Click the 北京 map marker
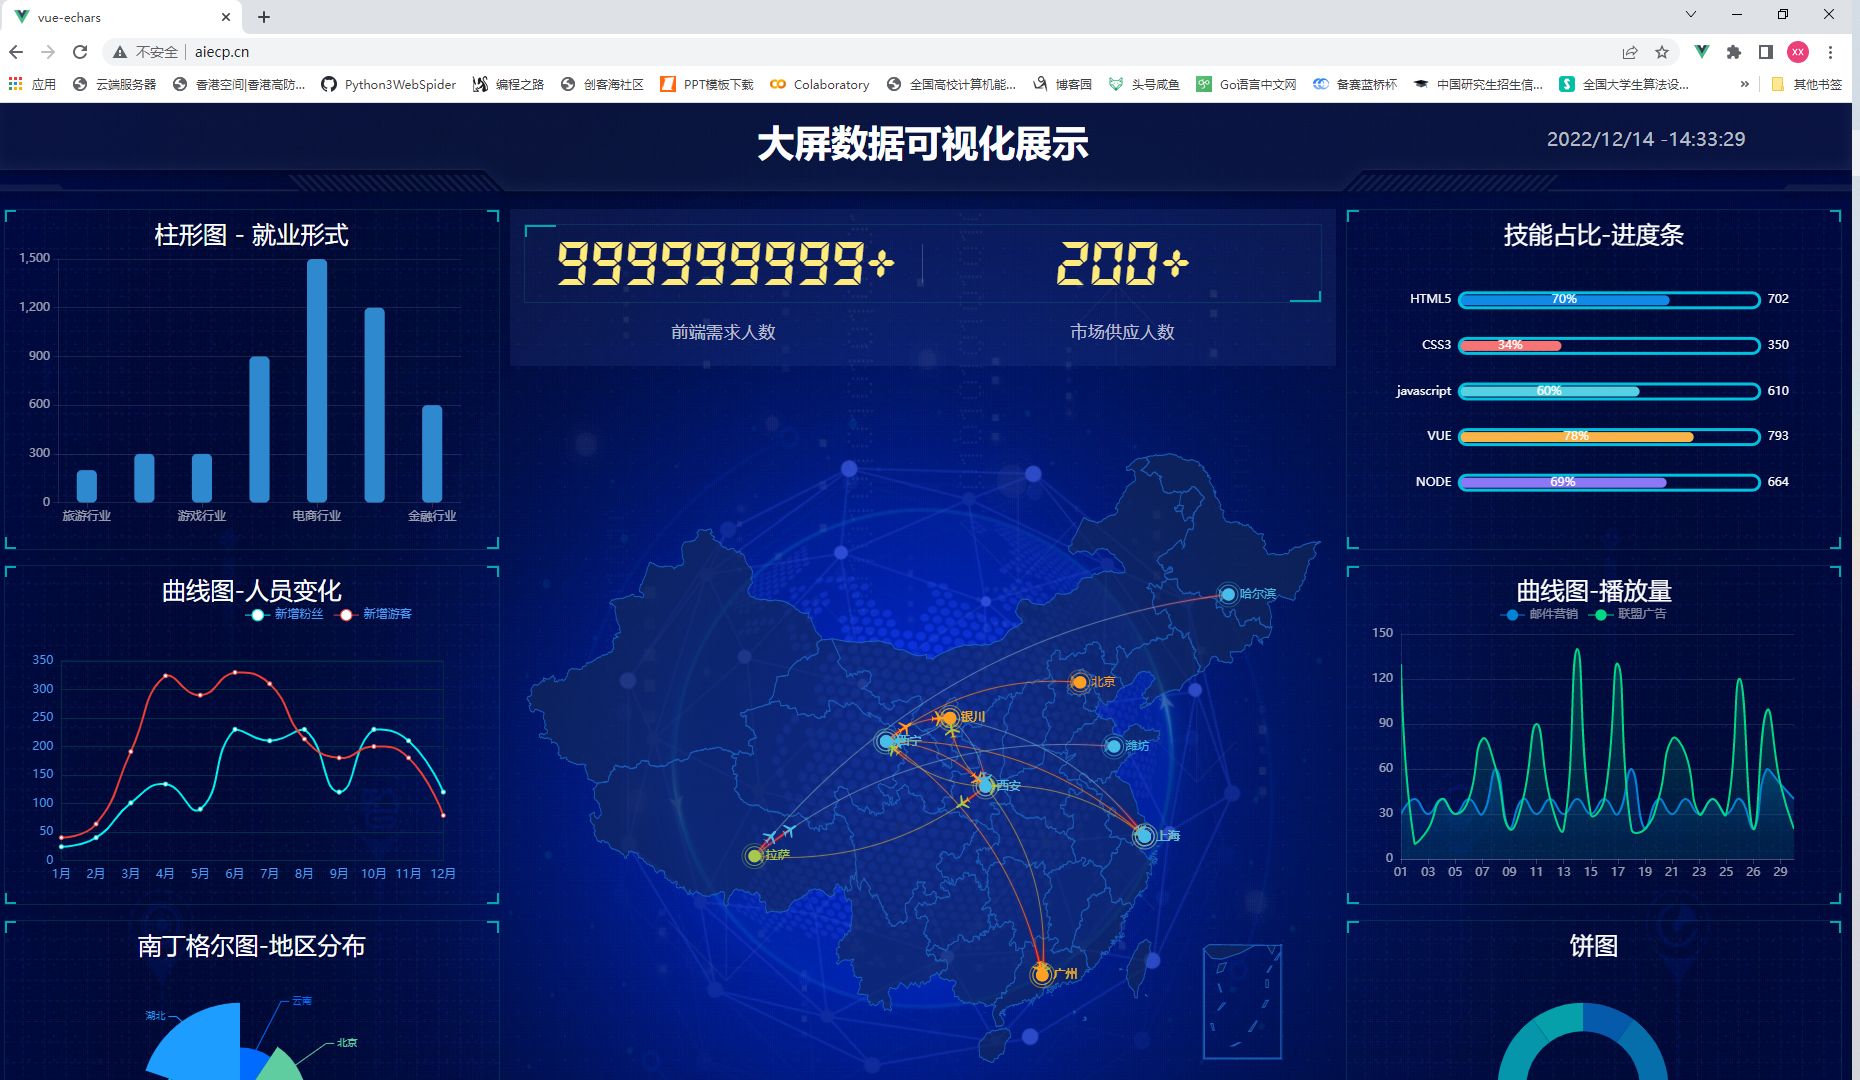The image size is (1860, 1080). pos(1079,682)
